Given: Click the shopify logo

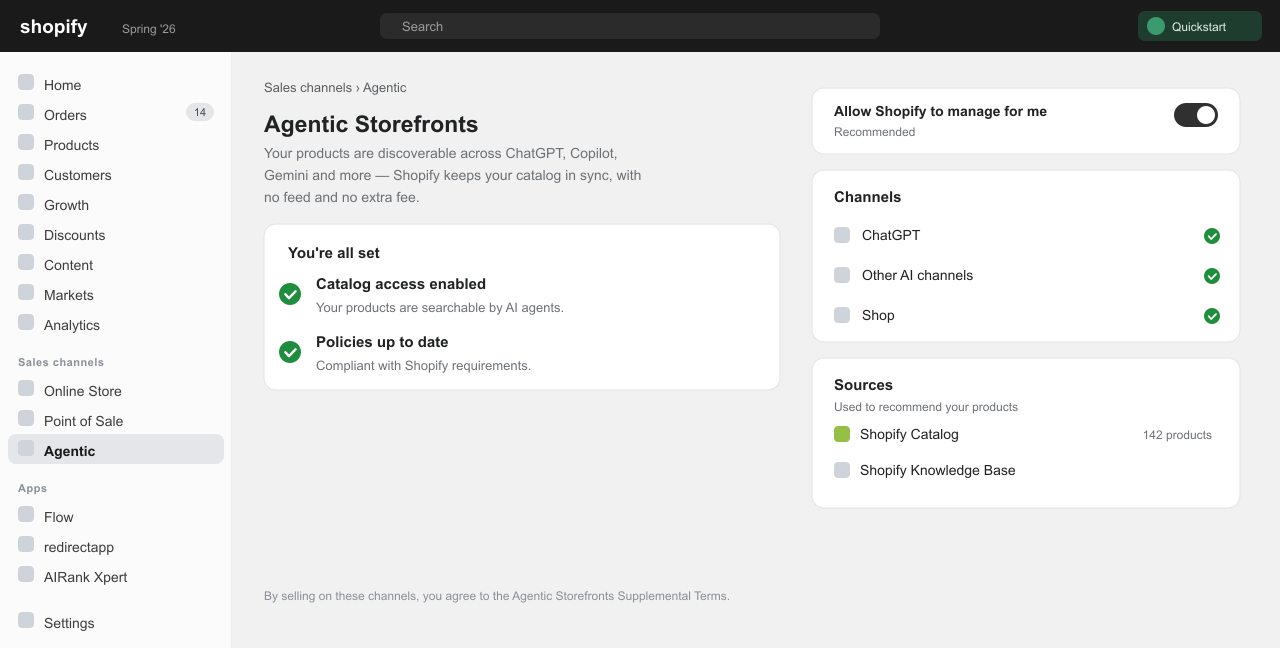Looking at the screenshot, I should (x=54, y=27).
